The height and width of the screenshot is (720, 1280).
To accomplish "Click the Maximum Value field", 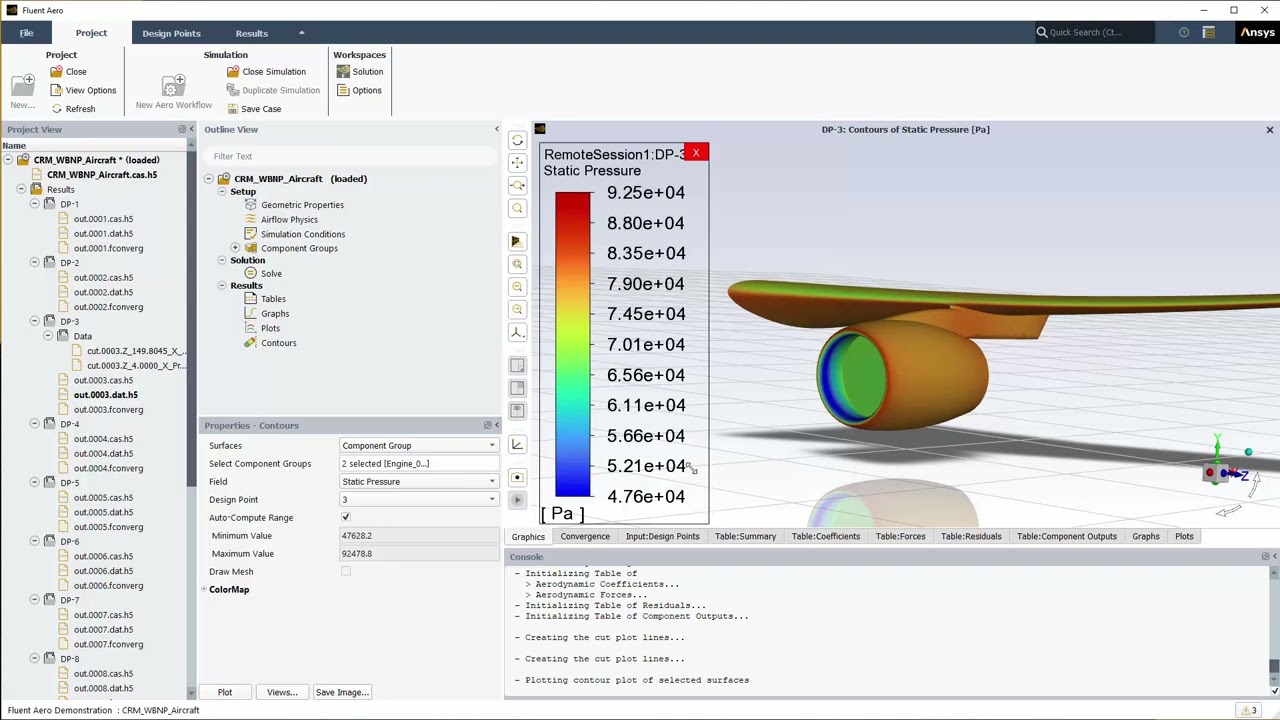I will coord(418,553).
